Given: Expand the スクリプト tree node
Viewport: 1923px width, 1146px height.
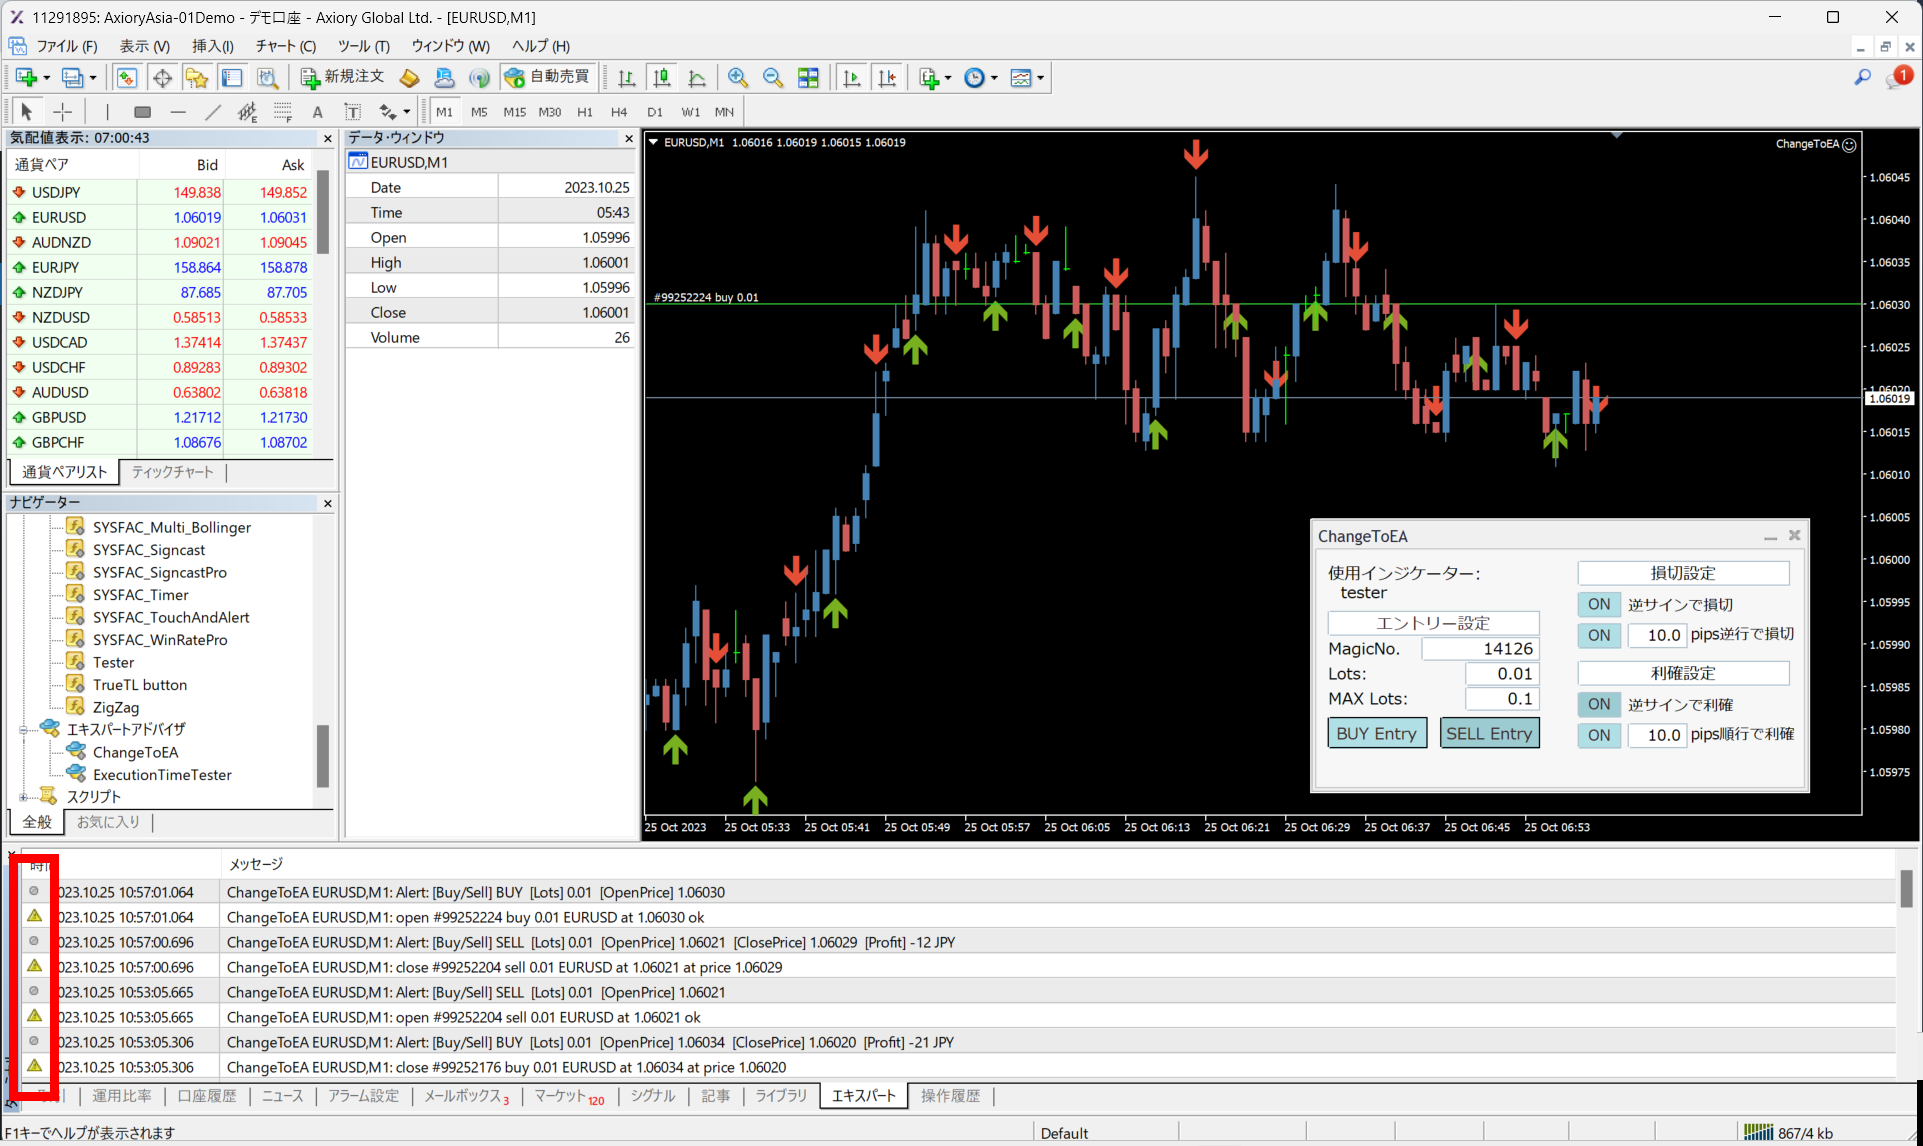Looking at the screenshot, I should (x=23, y=797).
